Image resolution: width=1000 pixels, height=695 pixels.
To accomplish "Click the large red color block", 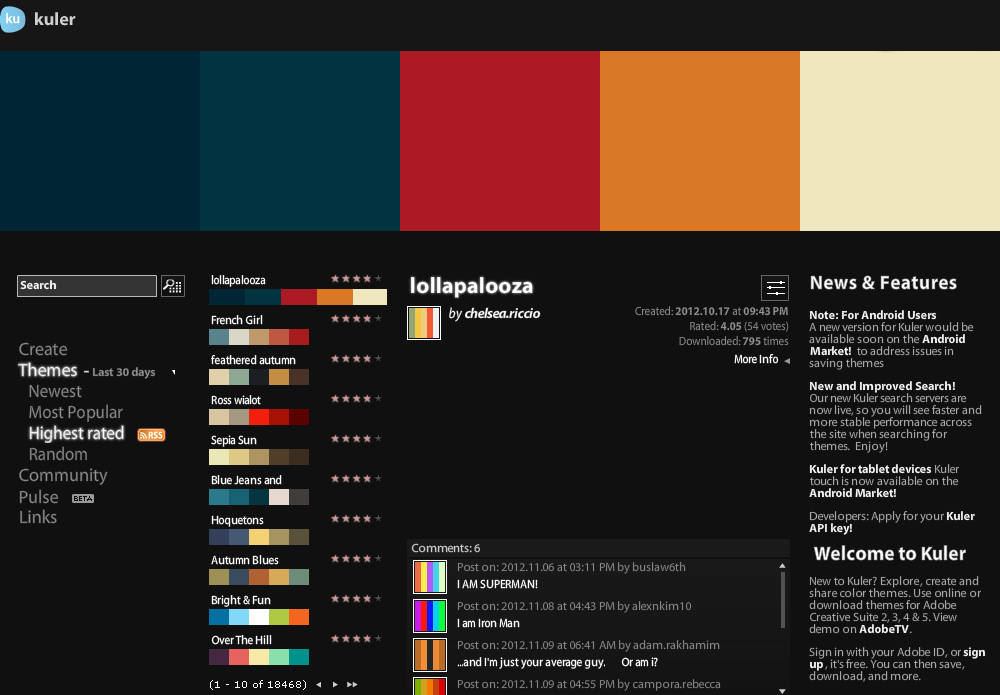I will (x=500, y=141).
